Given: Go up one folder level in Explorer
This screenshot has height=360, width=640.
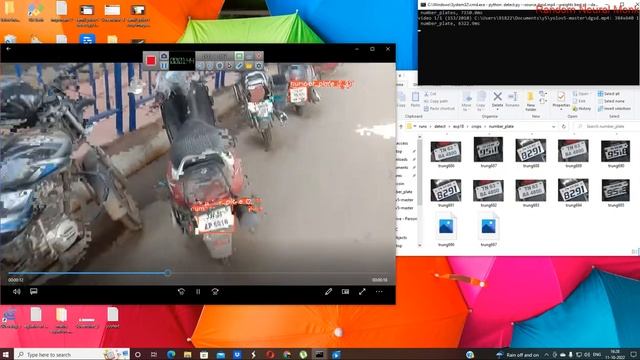Looking at the screenshot, I should pos(401,127).
